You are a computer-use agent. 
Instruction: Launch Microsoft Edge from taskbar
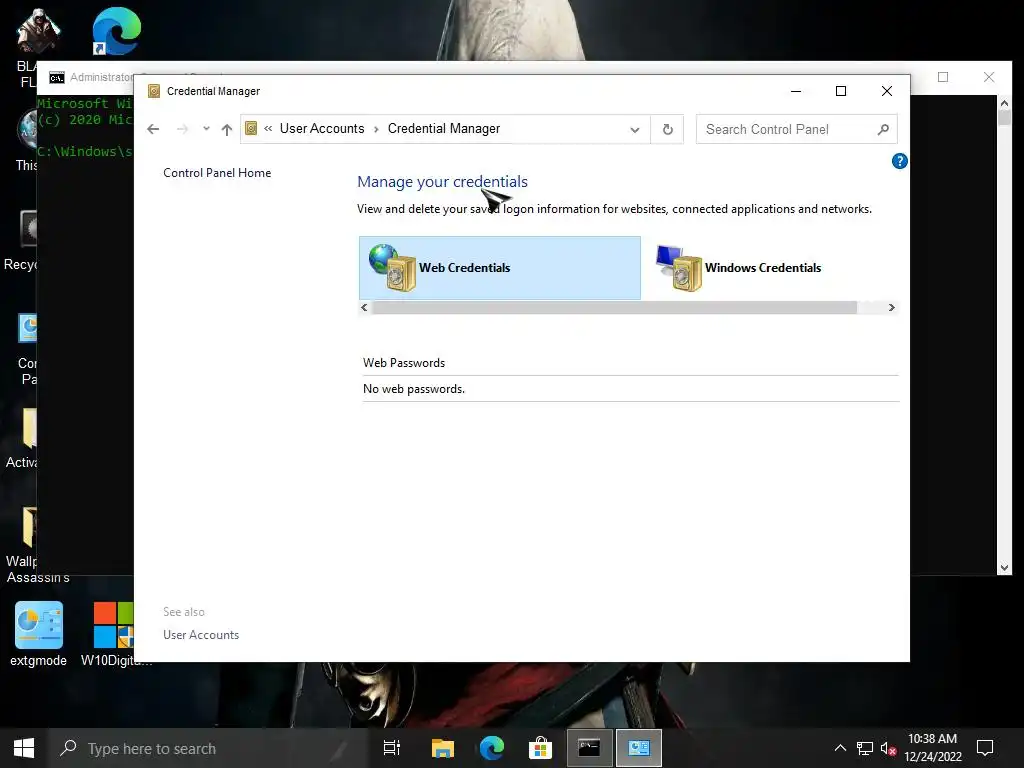click(x=491, y=748)
